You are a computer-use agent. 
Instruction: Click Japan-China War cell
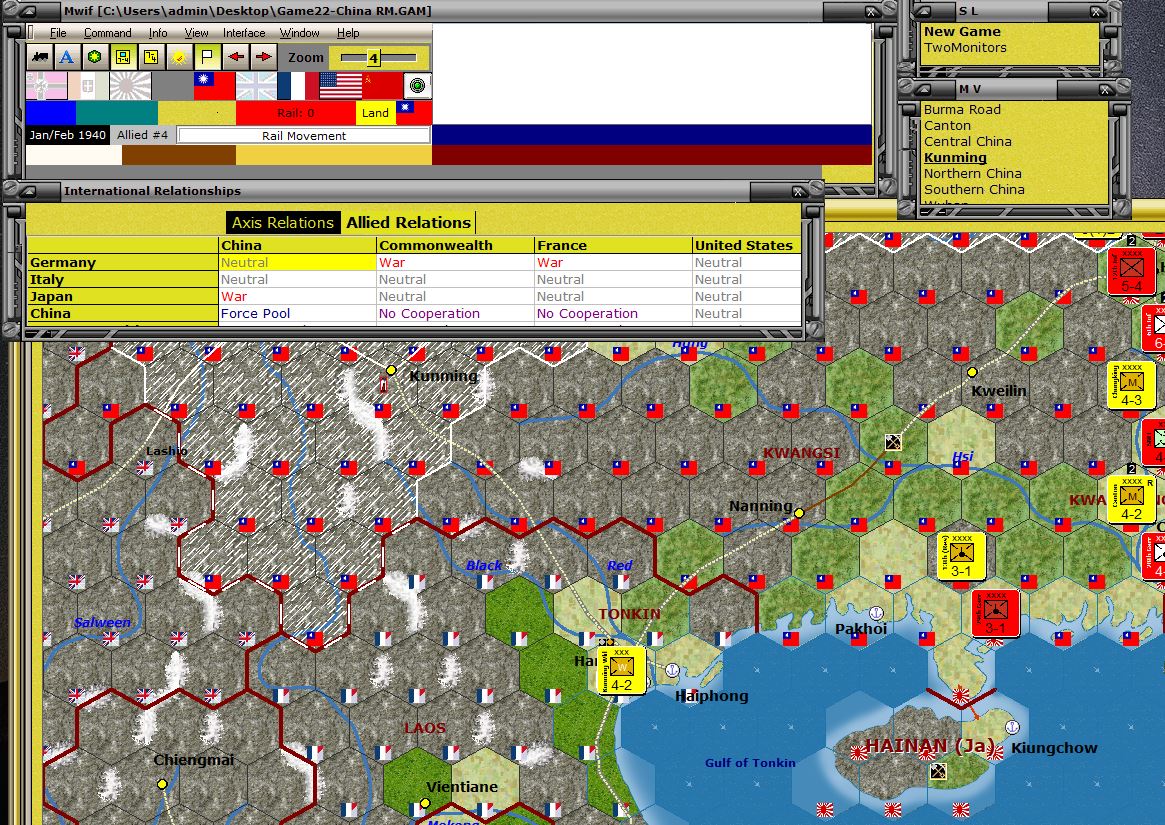(297, 297)
